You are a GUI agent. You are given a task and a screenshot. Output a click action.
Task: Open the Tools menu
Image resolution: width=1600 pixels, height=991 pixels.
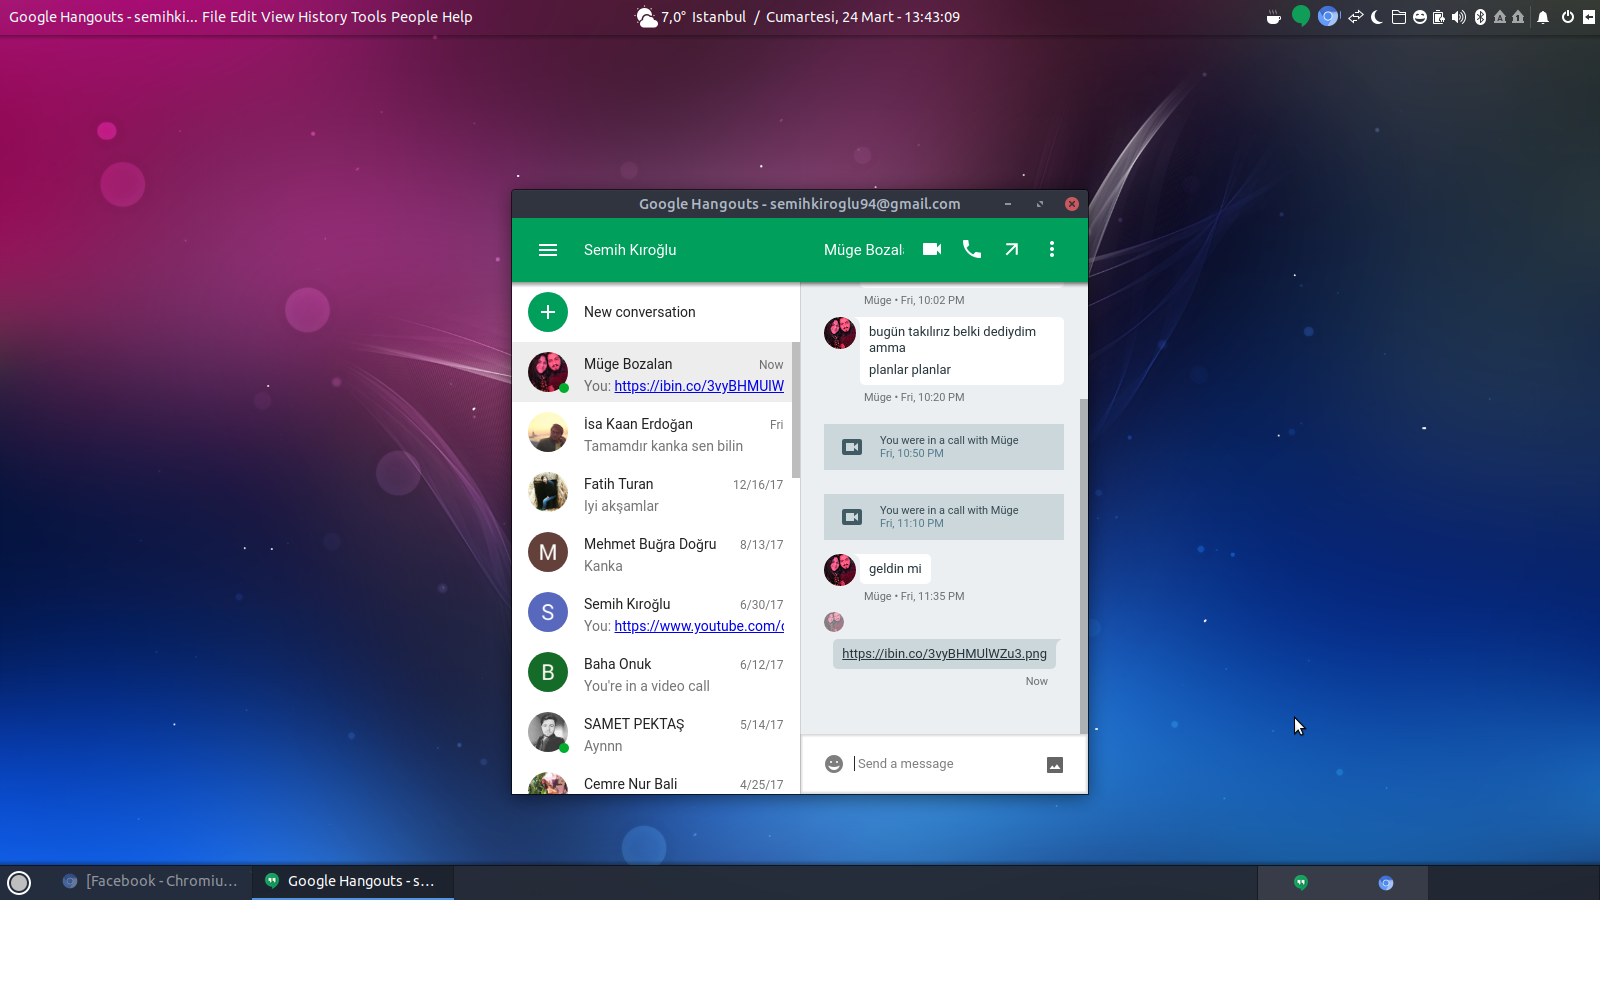click(368, 17)
